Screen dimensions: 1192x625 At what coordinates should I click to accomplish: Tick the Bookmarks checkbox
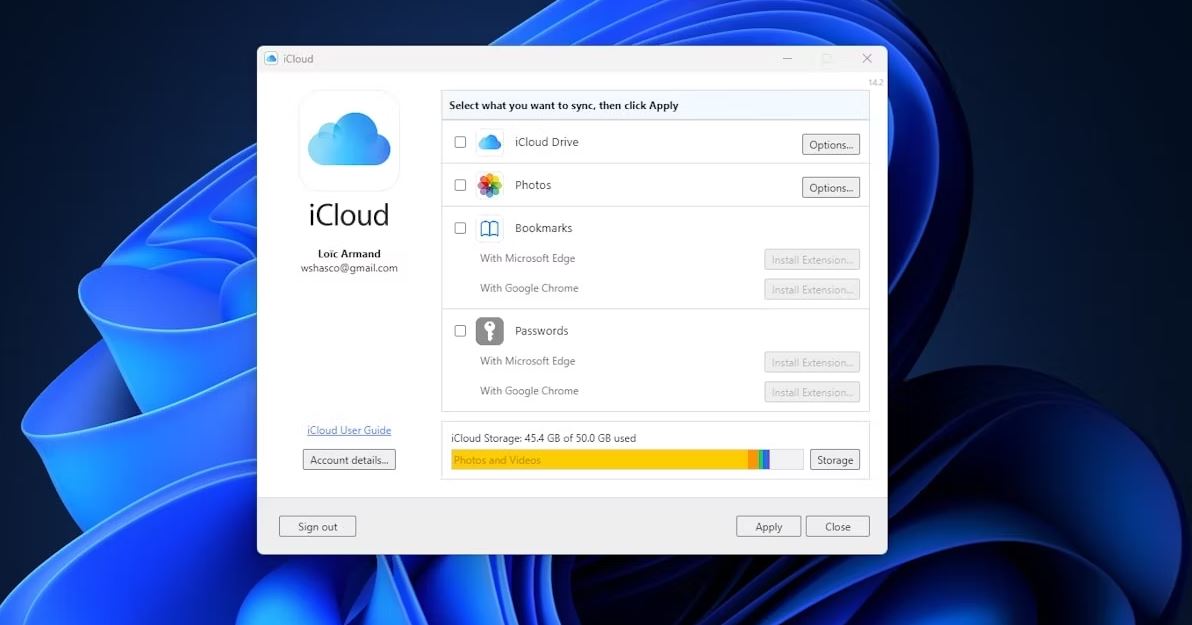click(x=460, y=228)
